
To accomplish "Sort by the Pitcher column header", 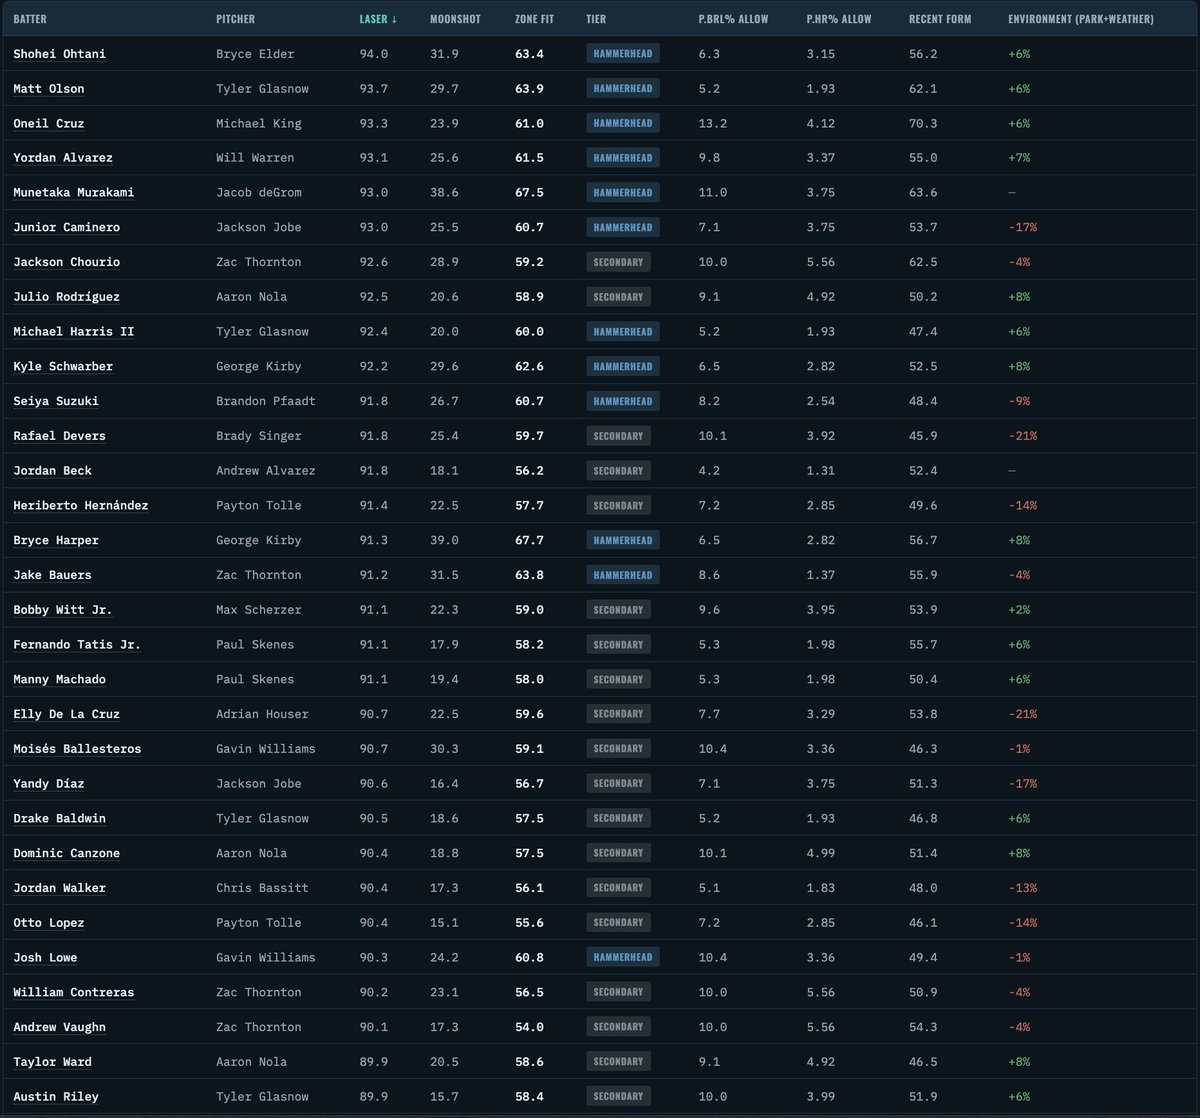I will coord(235,19).
